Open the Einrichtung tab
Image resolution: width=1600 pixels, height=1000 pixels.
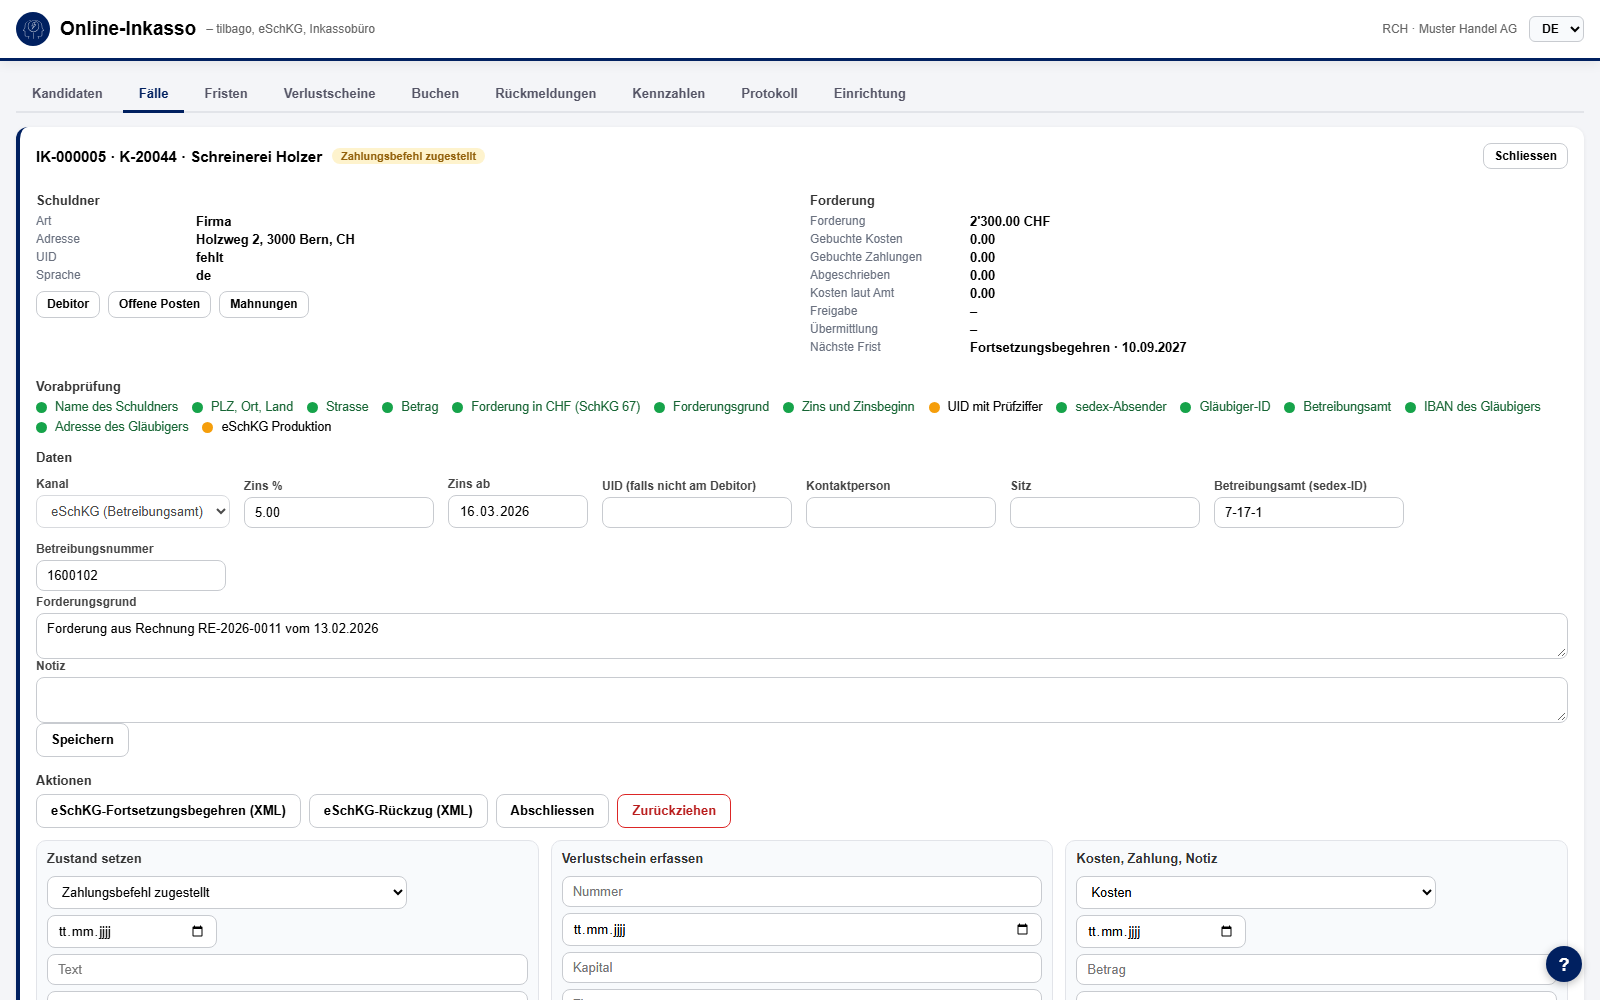[869, 93]
